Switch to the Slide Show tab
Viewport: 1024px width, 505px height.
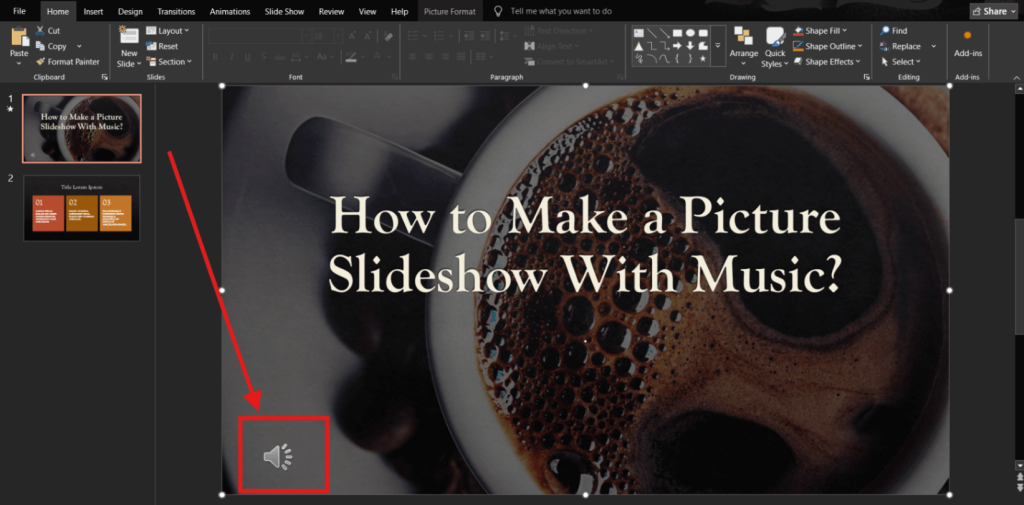285,11
